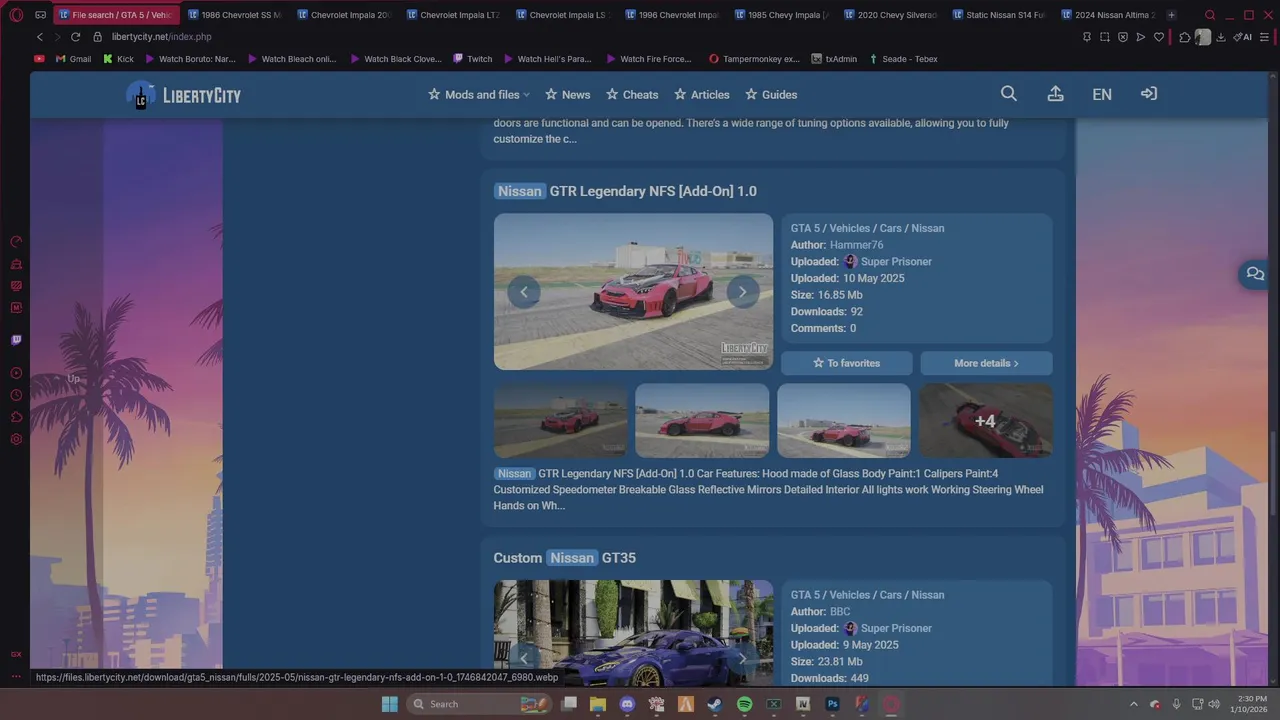The height and width of the screenshot is (720, 1280).
Task: Open the Tampermonkey bookmark
Action: pyautogui.click(x=754, y=59)
